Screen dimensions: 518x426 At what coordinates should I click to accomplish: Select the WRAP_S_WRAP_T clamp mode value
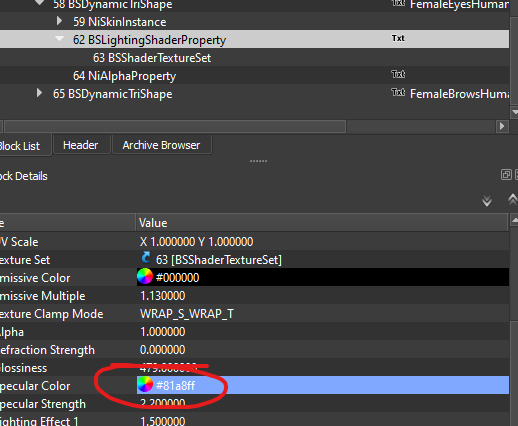[x=187, y=314]
